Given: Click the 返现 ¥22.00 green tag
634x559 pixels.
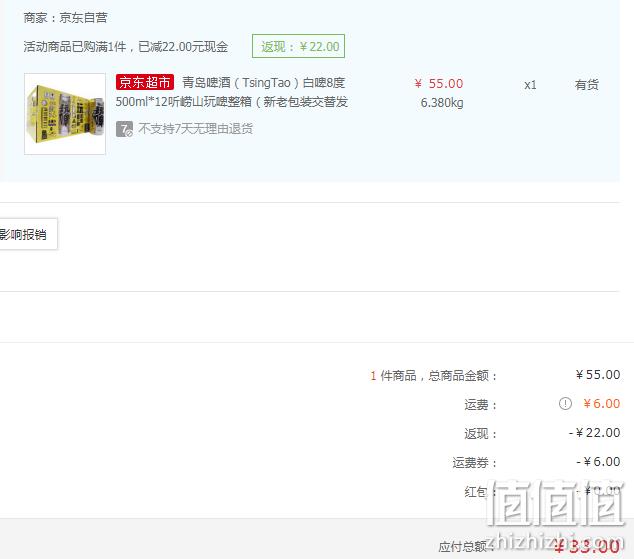Looking at the screenshot, I should tap(298, 46).
